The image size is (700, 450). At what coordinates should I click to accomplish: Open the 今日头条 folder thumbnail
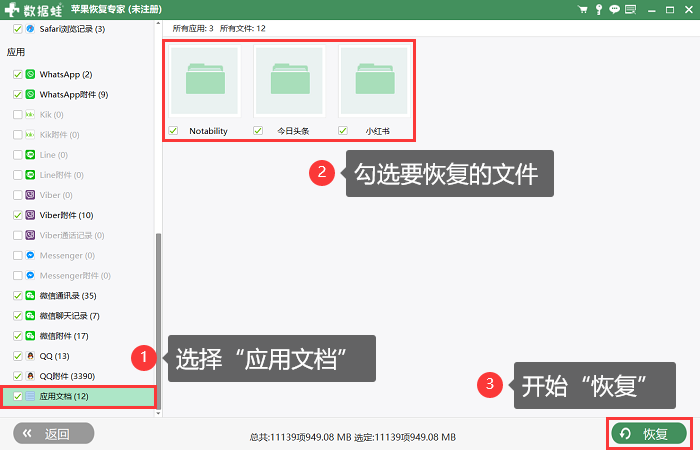pos(289,81)
